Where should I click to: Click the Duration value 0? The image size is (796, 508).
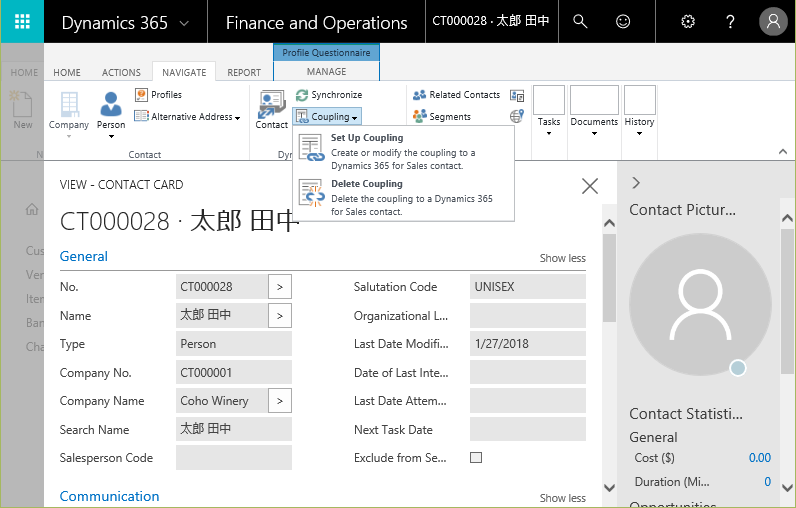[768, 482]
